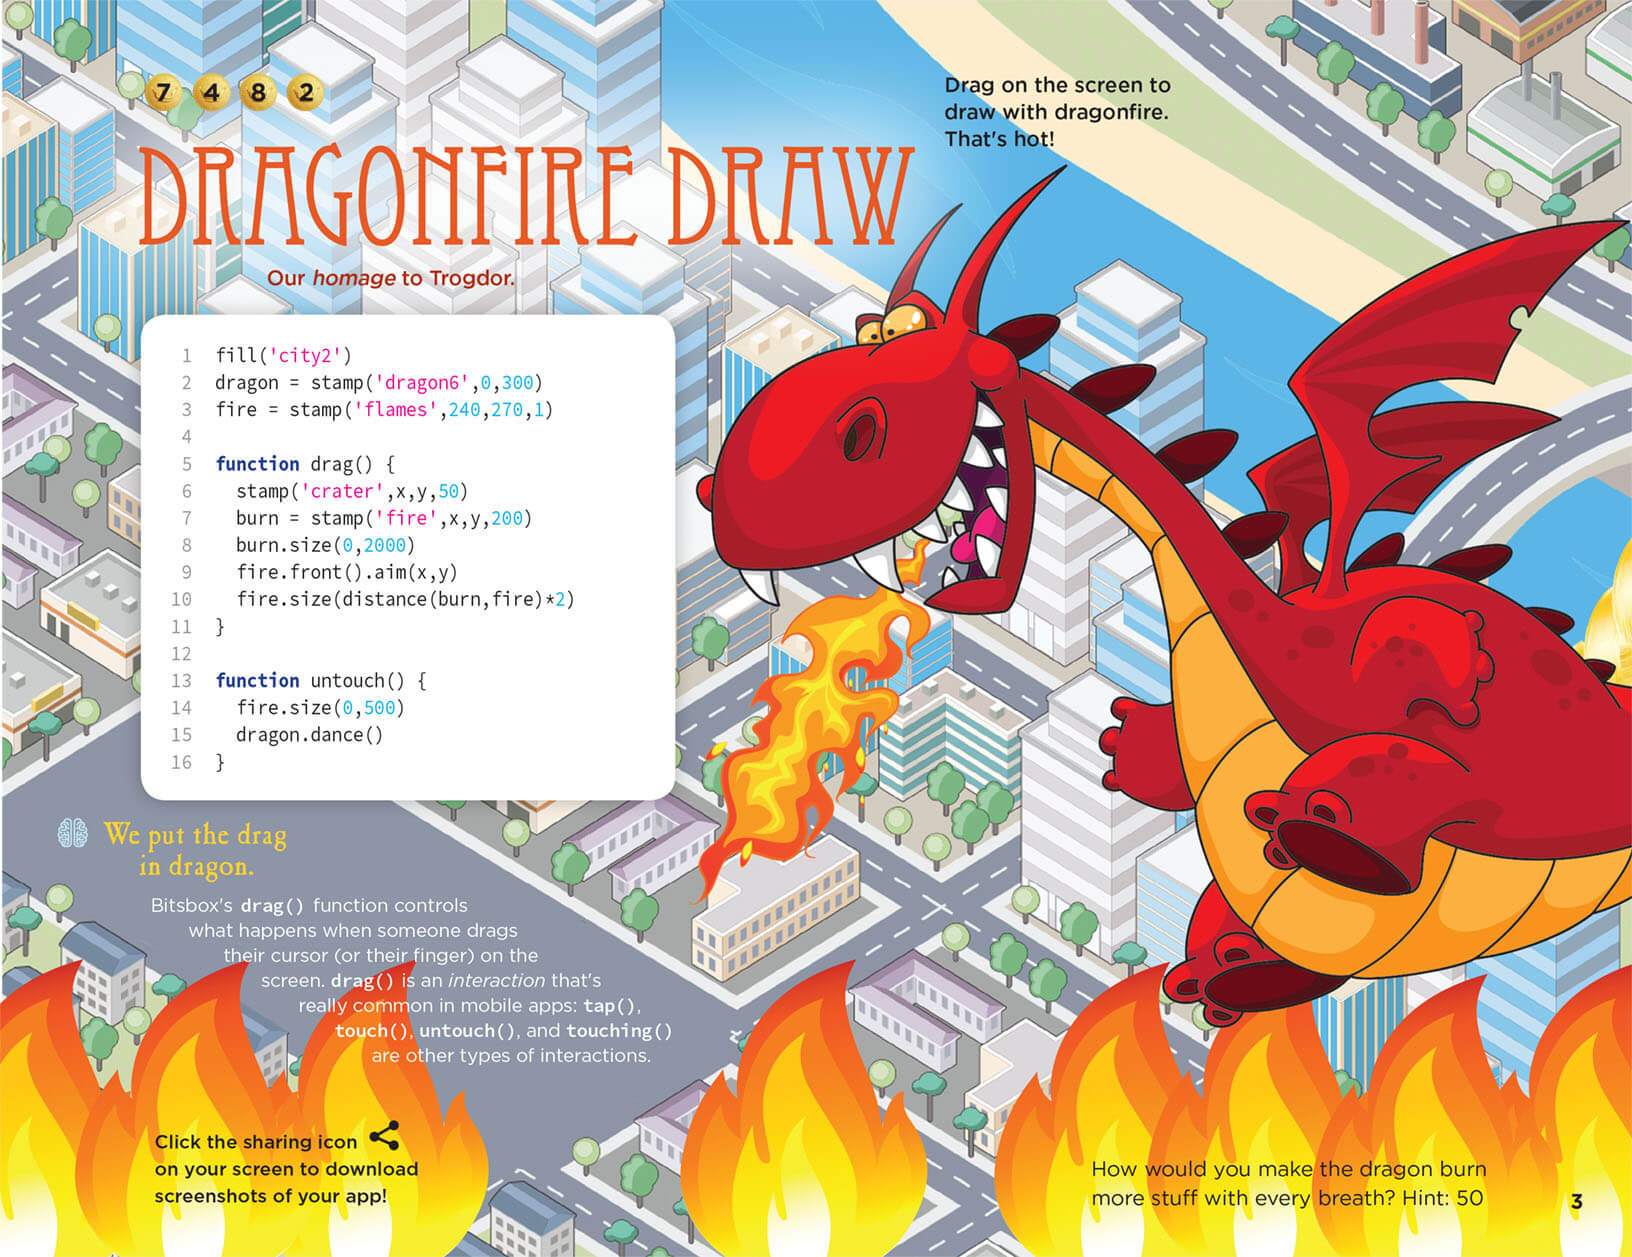The image size is (1632, 1257).
Task: Click the 'function untouch()' code line
Action: coord(321,681)
